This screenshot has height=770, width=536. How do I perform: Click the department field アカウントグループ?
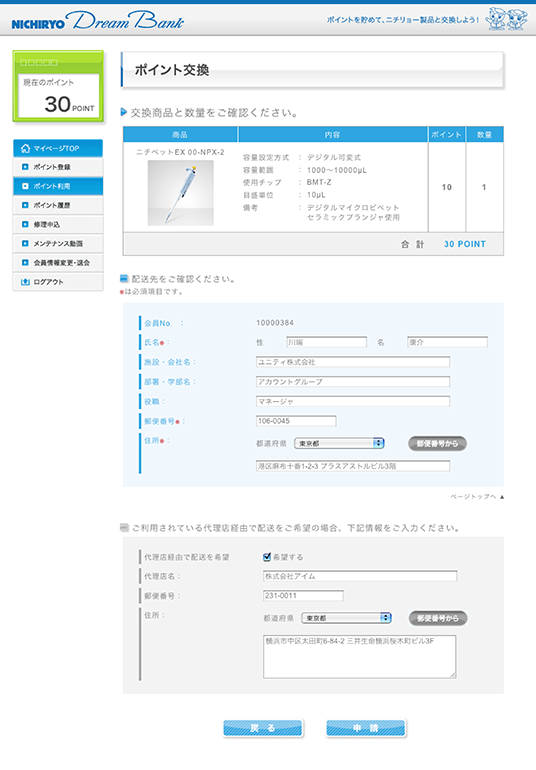[x=353, y=382]
